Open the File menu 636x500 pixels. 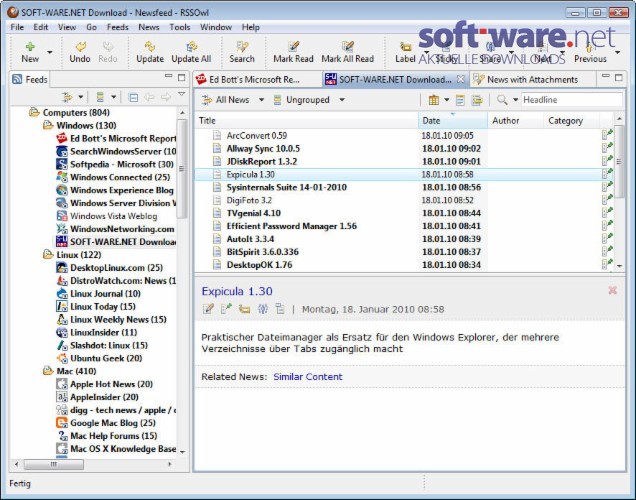click(17, 27)
